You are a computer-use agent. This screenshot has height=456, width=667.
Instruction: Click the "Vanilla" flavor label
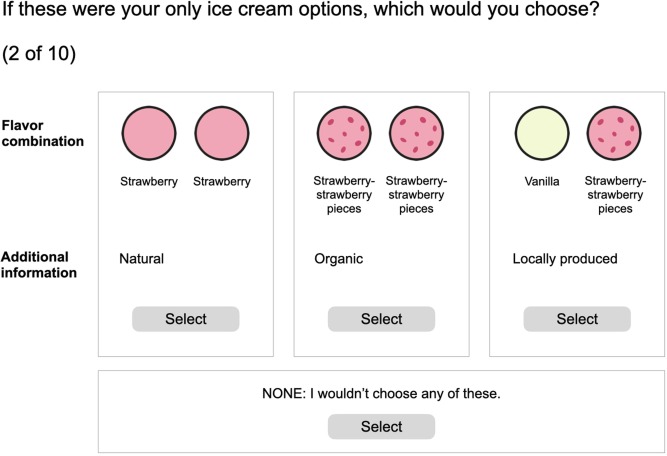coord(541,183)
